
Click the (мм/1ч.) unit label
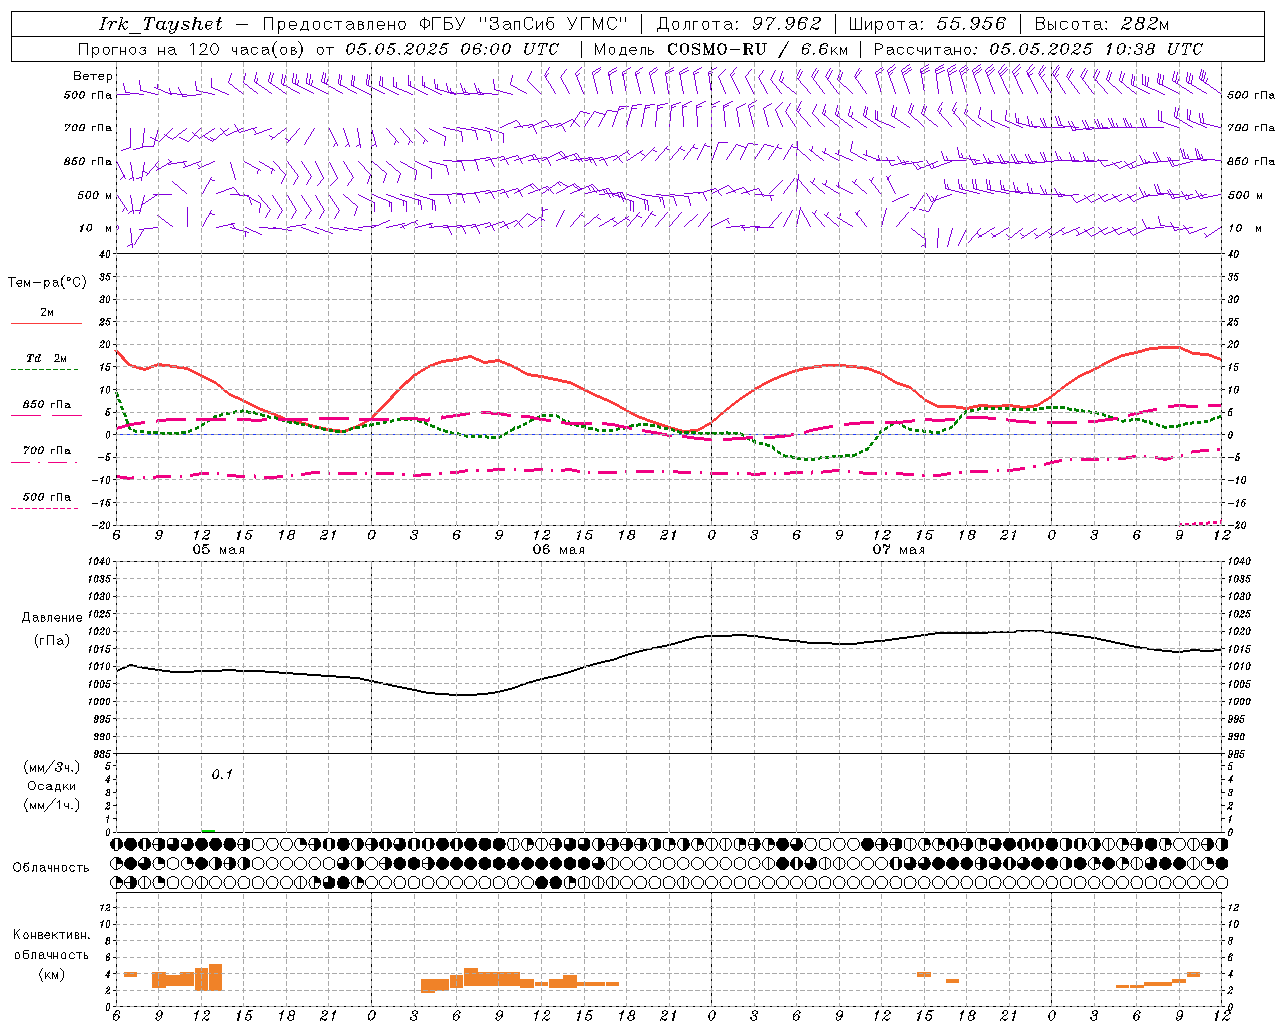52,805
